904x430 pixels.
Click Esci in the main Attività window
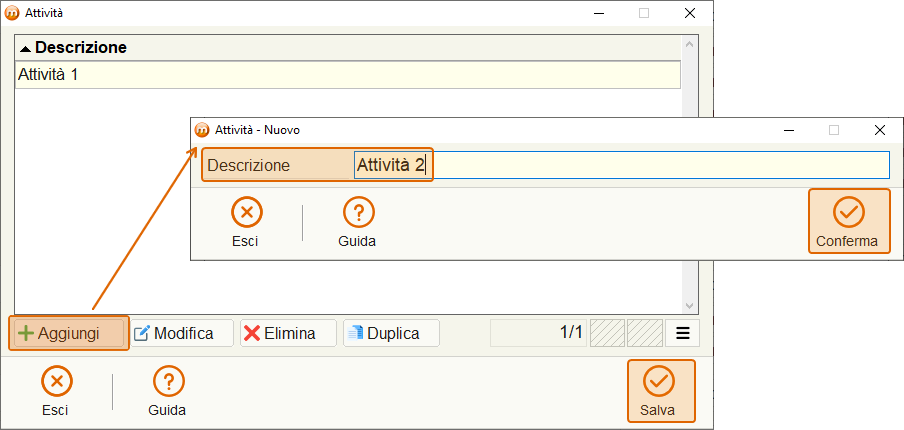pyautogui.click(x=56, y=391)
